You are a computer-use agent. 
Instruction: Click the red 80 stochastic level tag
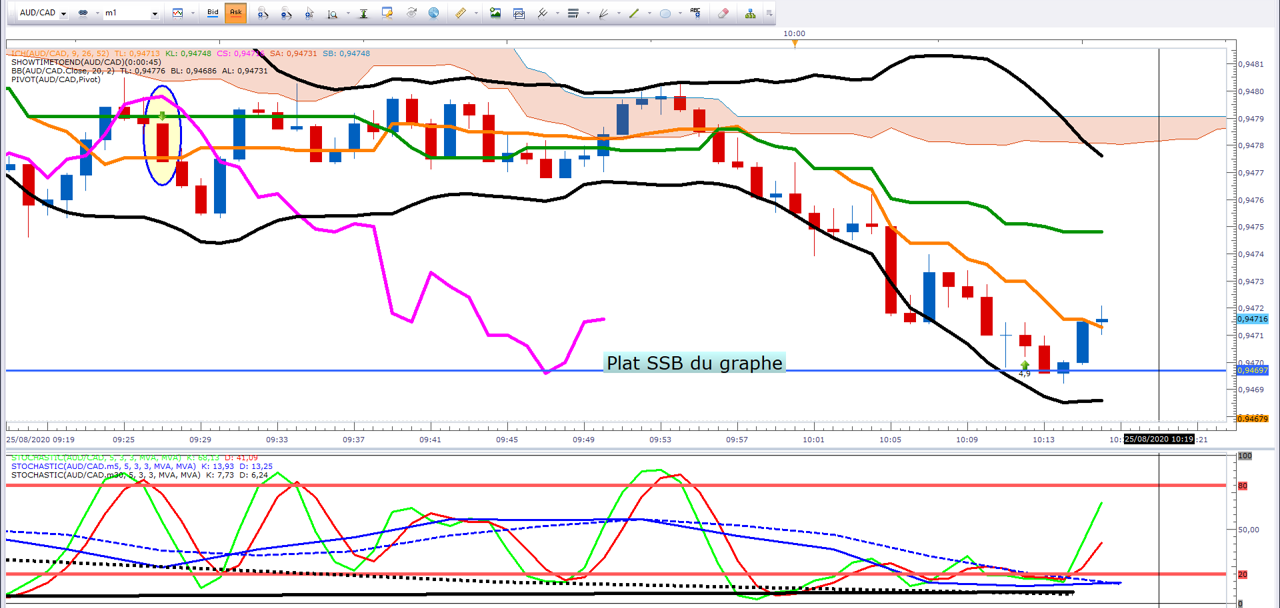click(1244, 486)
